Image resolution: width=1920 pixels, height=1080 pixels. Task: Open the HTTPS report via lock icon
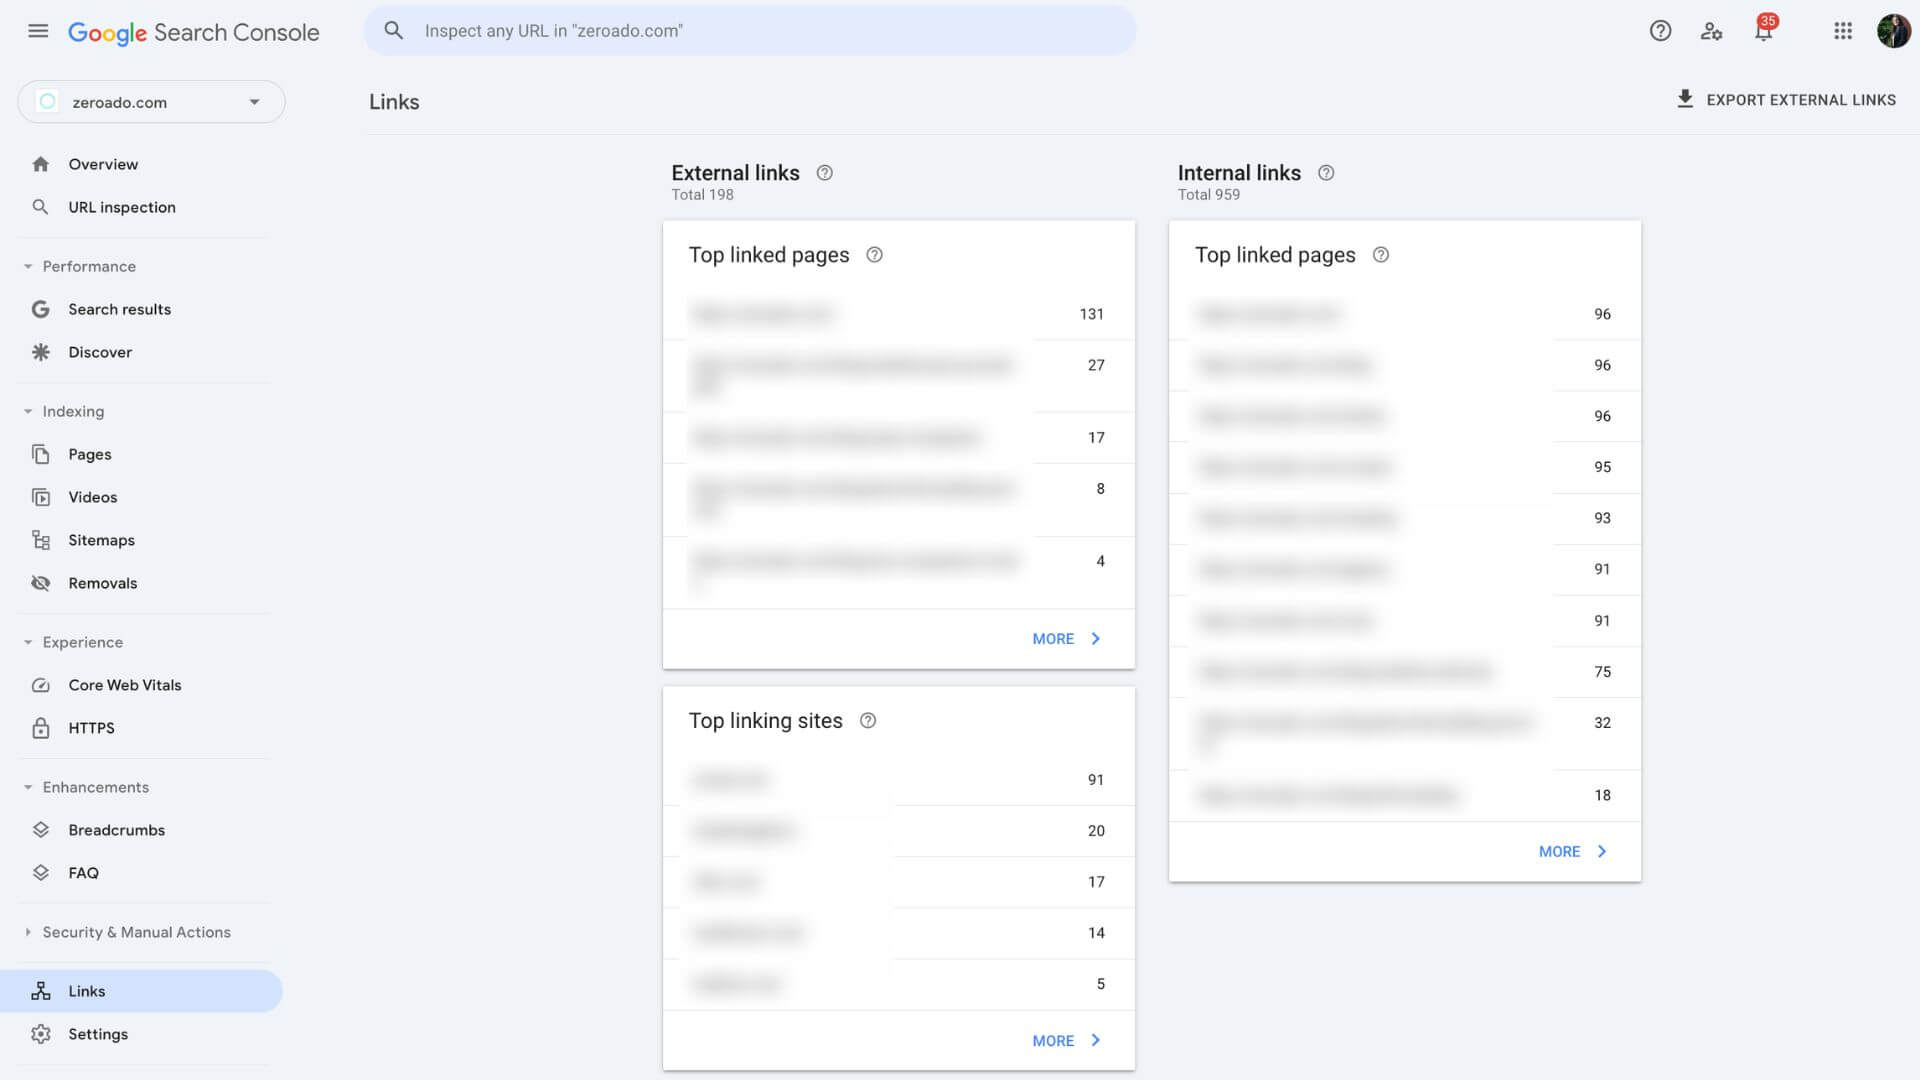click(x=41, y=728)
